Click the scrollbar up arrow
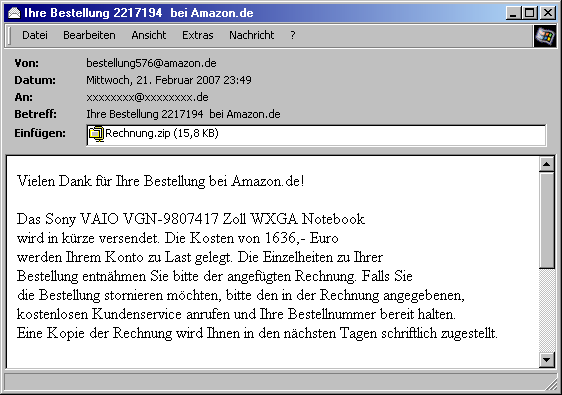Screen dimensions: 562x395 coord(547,165)
